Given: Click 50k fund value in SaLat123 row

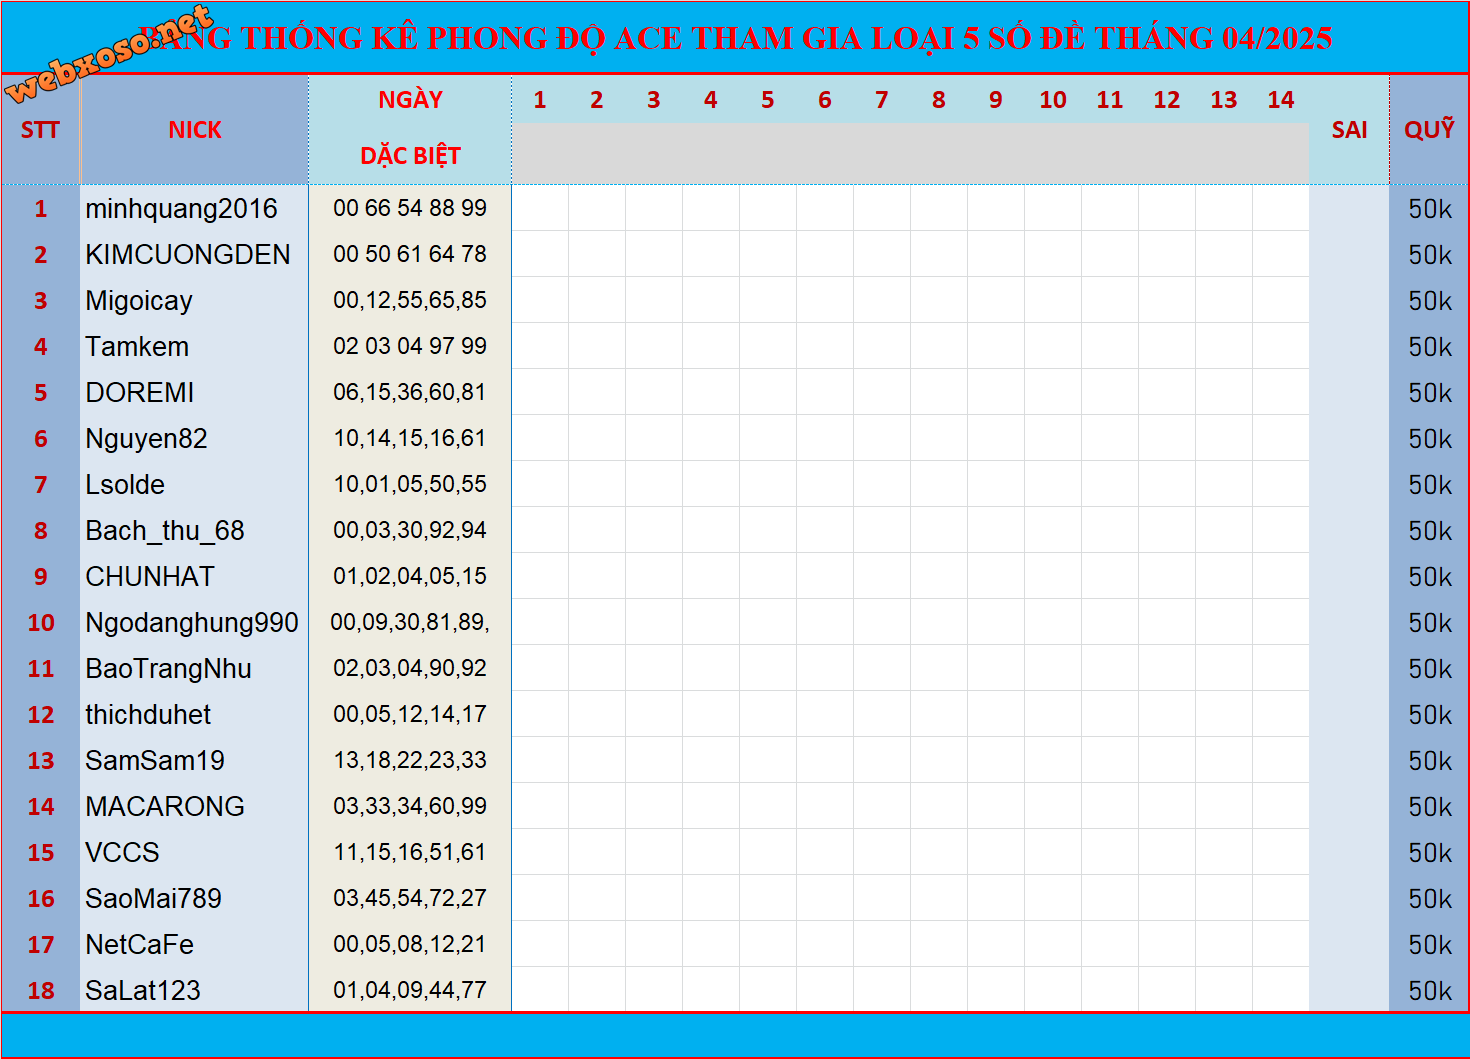Looking at the screenshot, I should [x=1430, y=991].
